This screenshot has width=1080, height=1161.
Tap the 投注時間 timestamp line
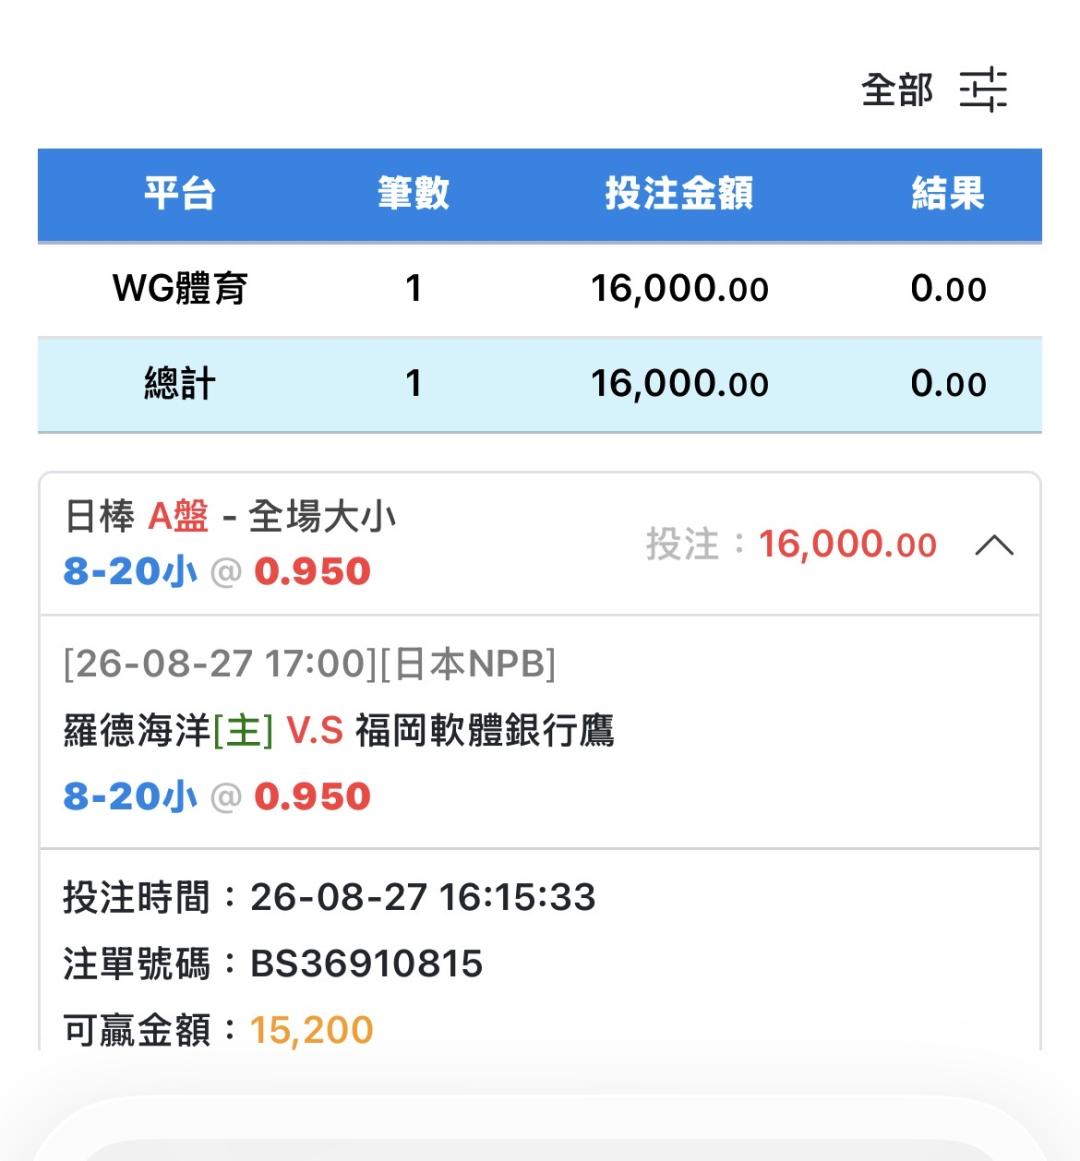tap(329, 897)
